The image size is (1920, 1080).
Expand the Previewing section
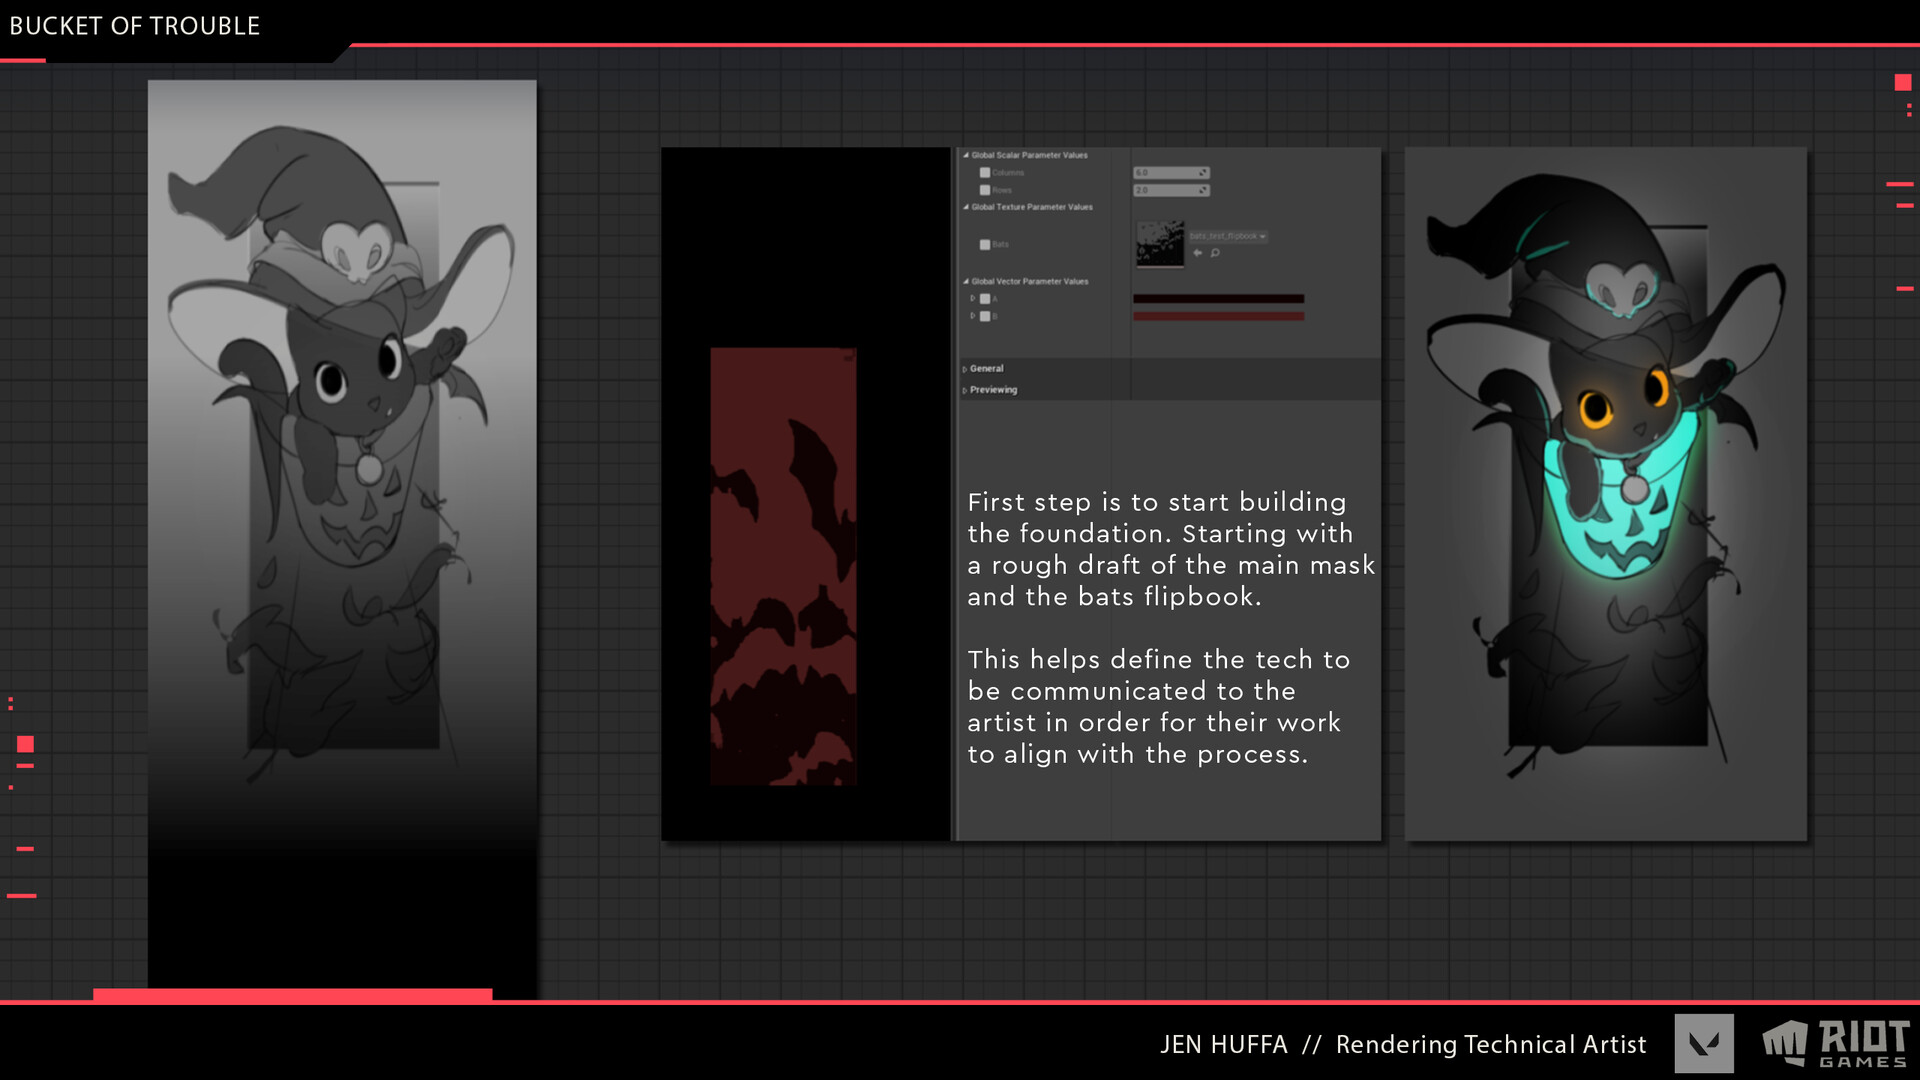point(964,388)
